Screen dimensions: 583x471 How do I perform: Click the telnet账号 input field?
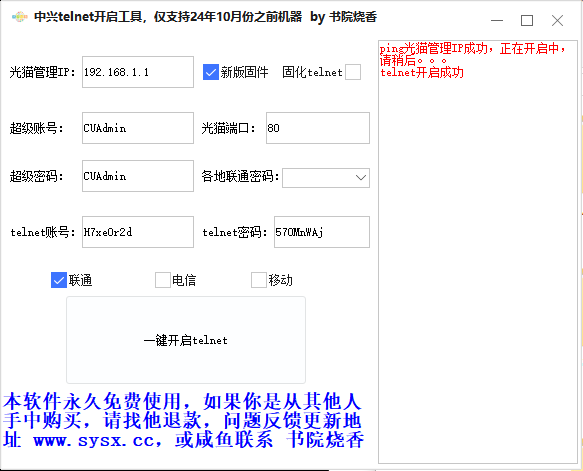pos(138,232)
